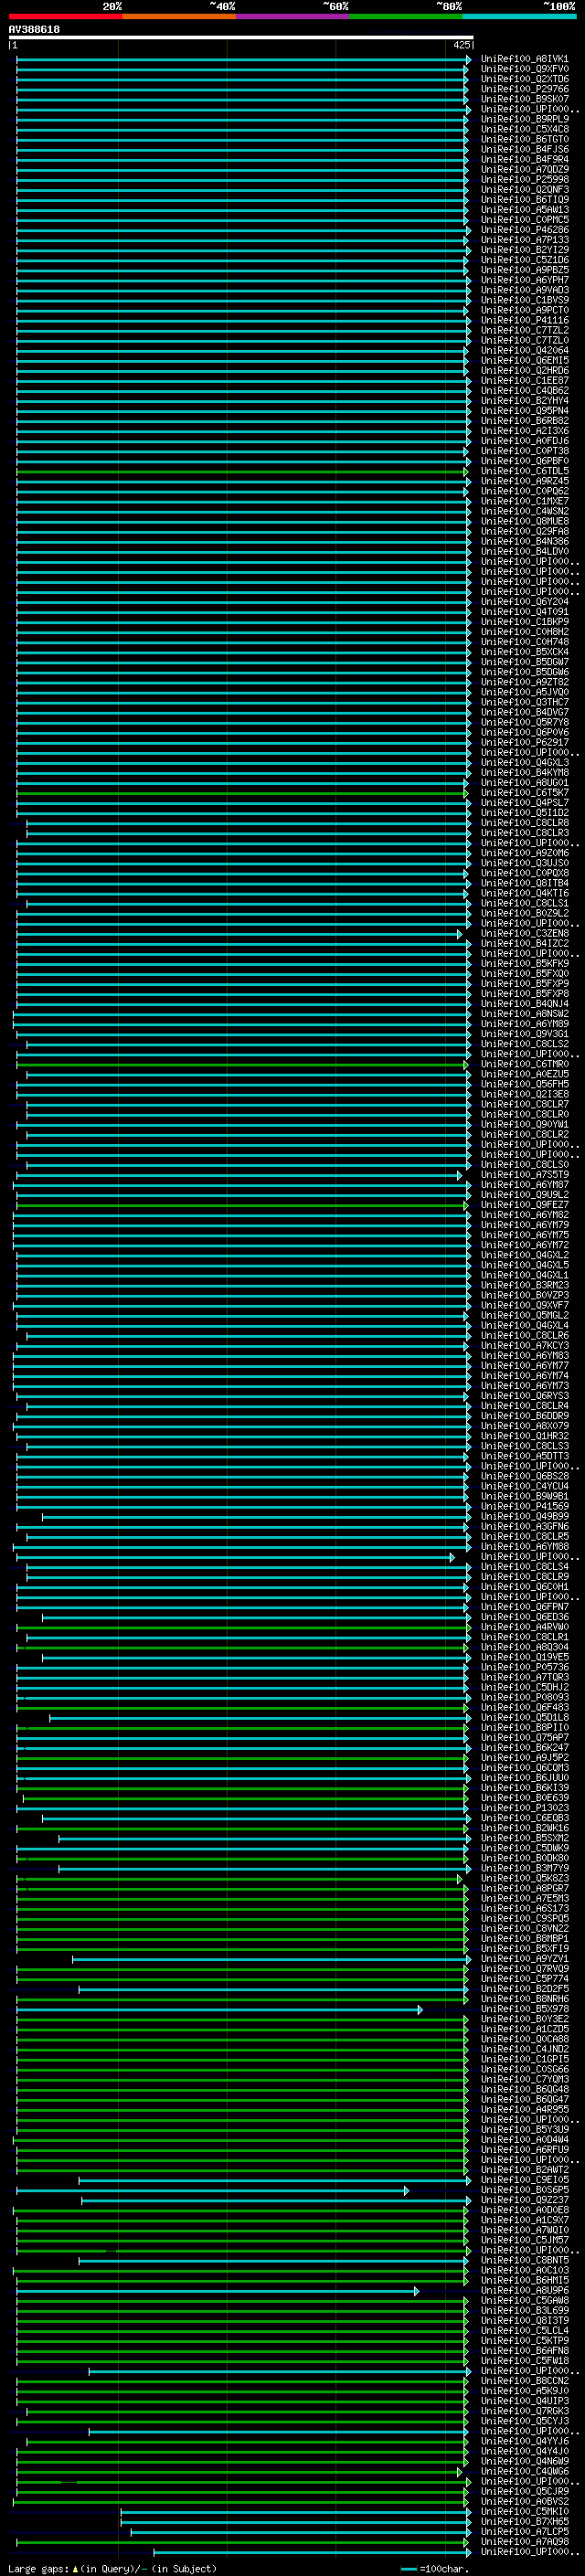The width and height of the screenshot is (585, 2576).
Task: Select label UniRef100_Q95PN4
Action: point(525,411)
